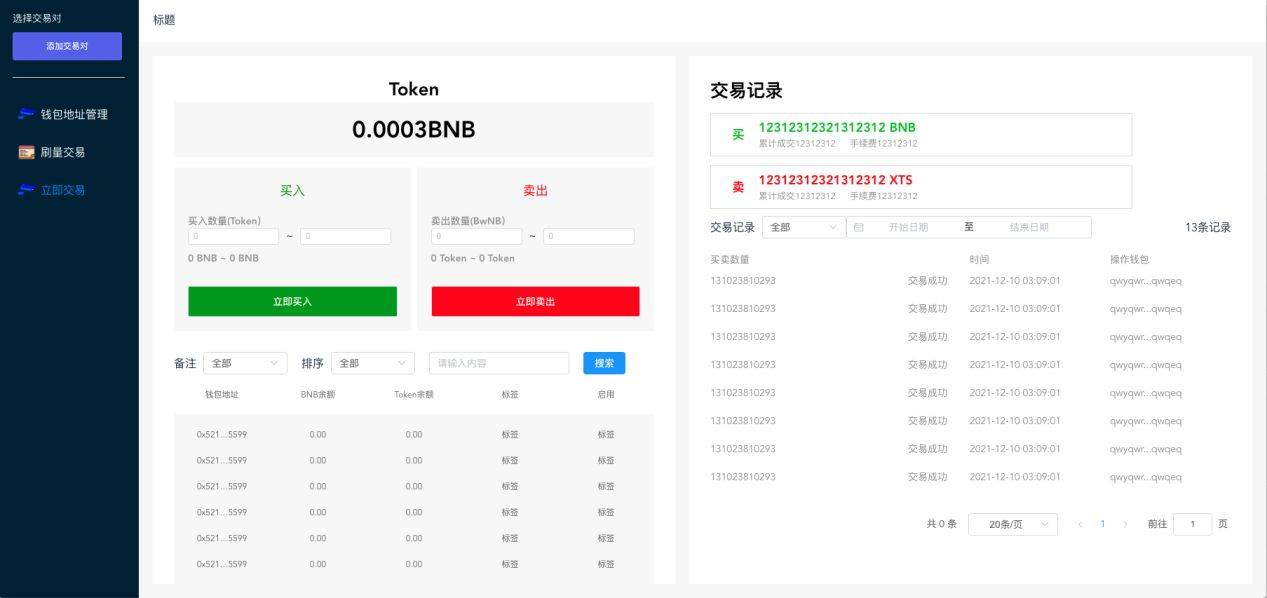Click the green 立即买入 button
Viewport: 1267px width, 598px height.
tap(292, 301)
